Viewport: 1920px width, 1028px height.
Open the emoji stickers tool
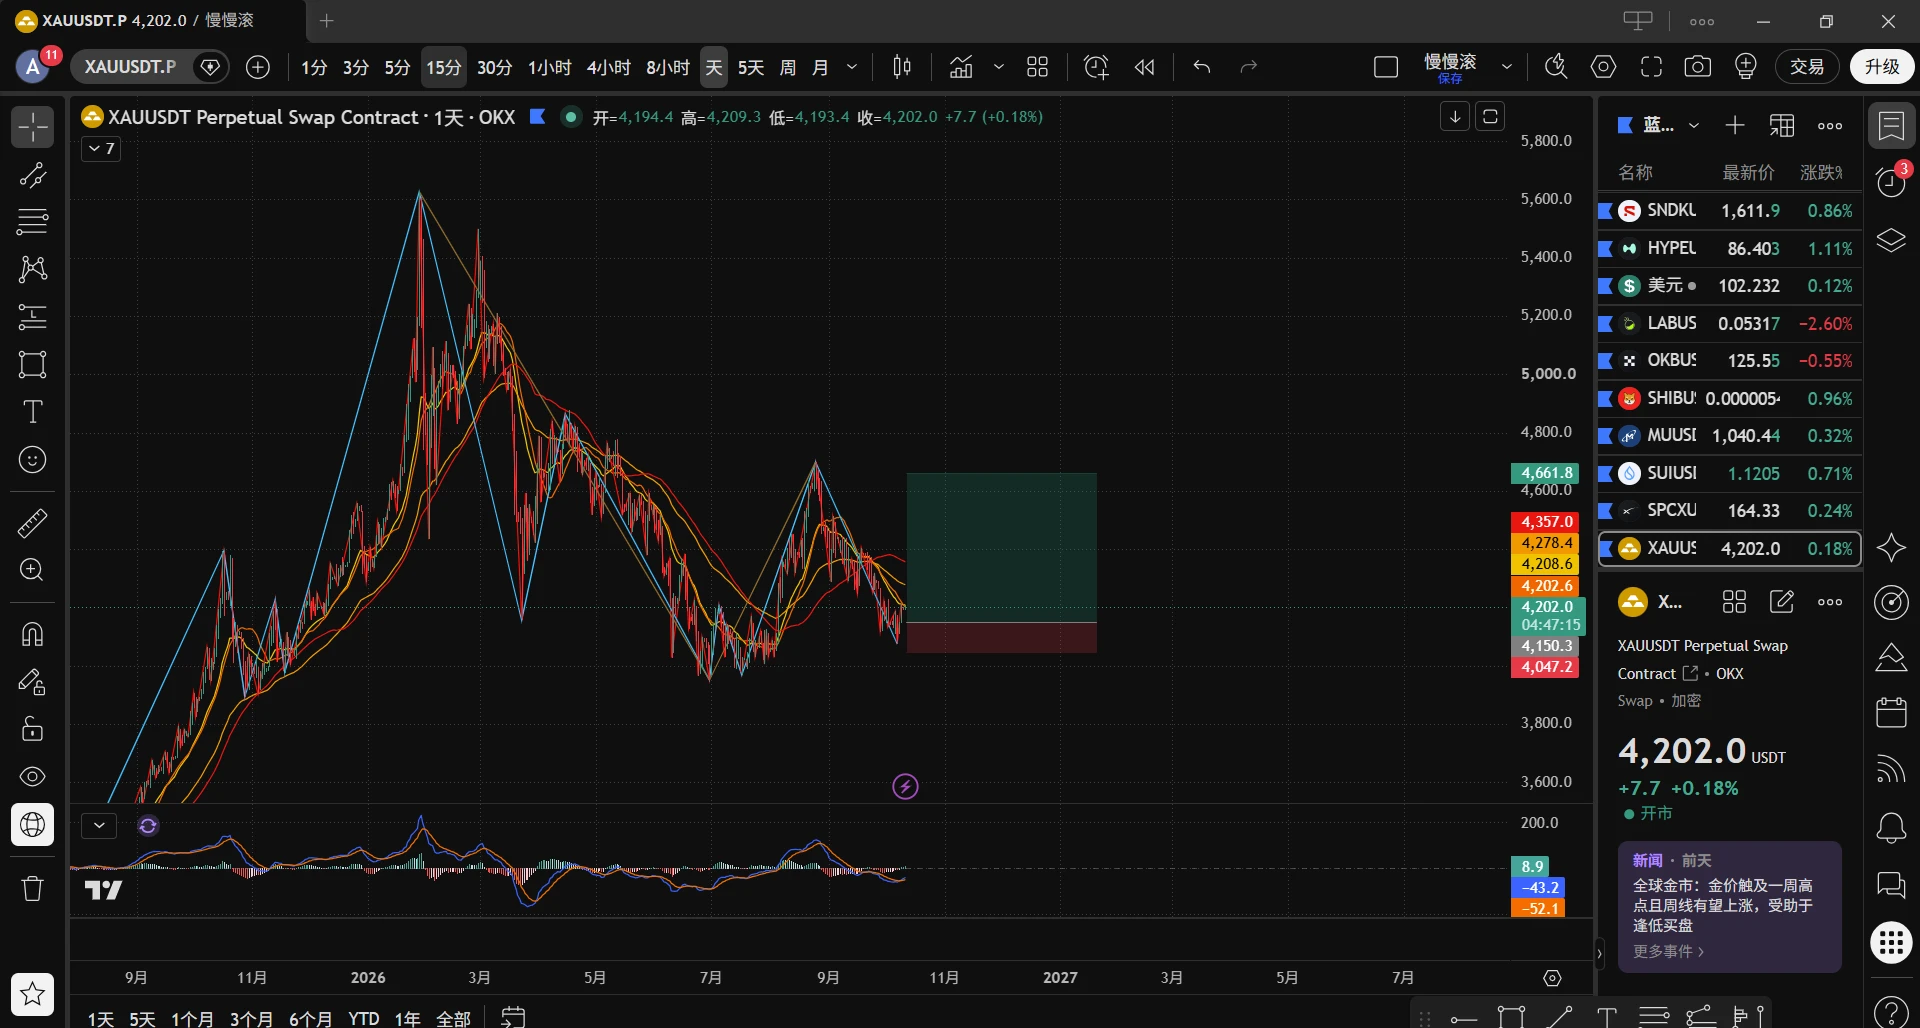tap(33, 460)
